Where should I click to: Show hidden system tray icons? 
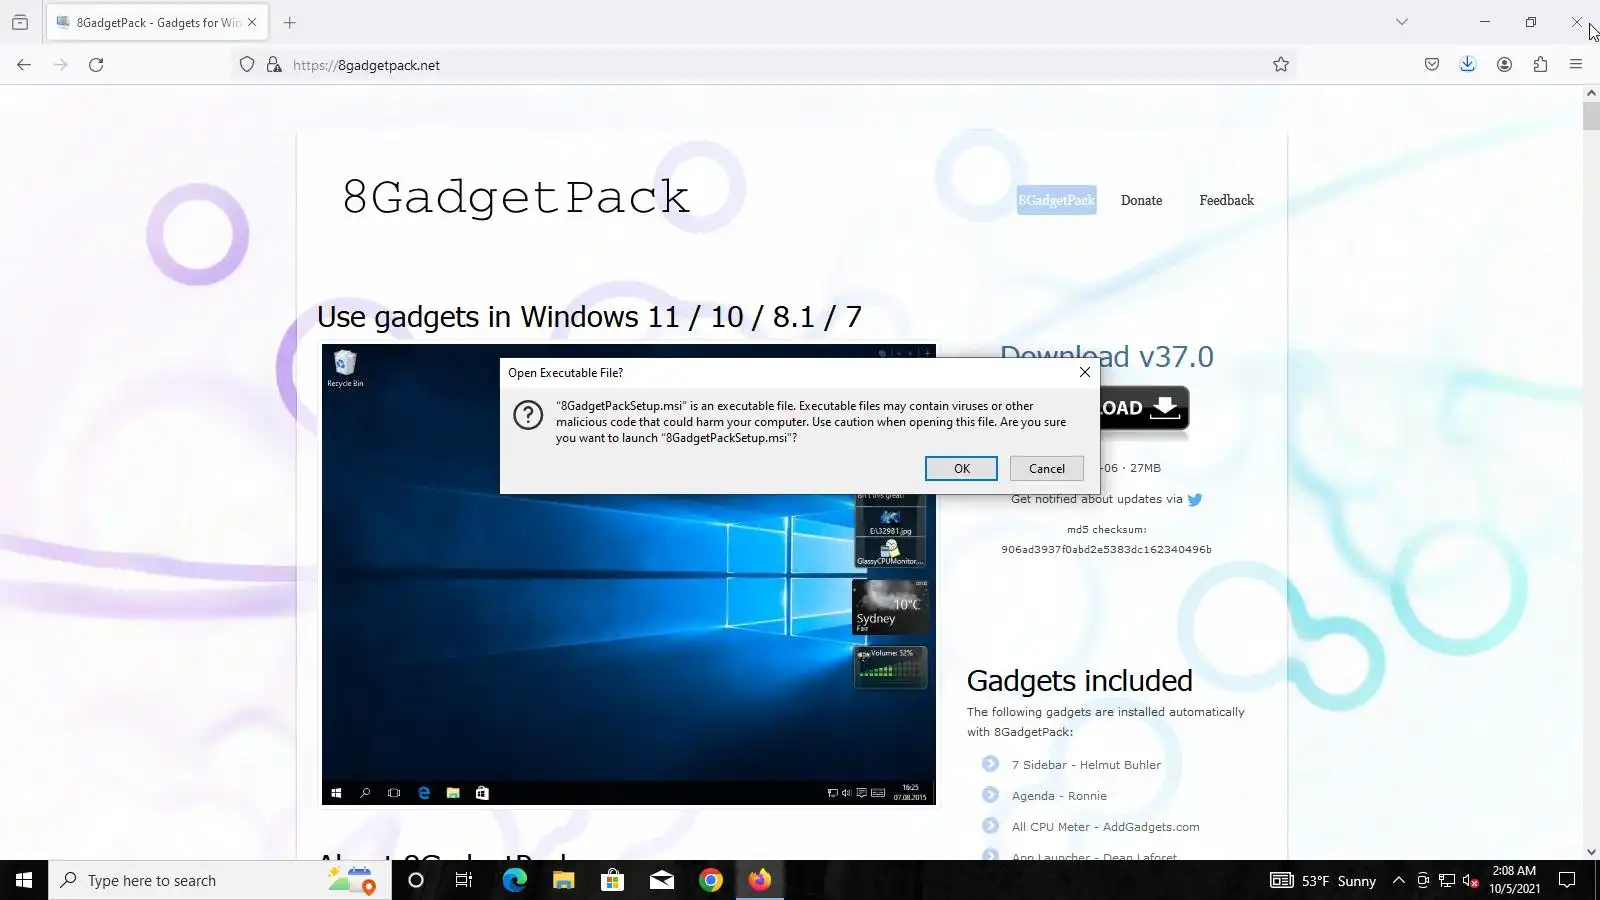click(1399, 880)
